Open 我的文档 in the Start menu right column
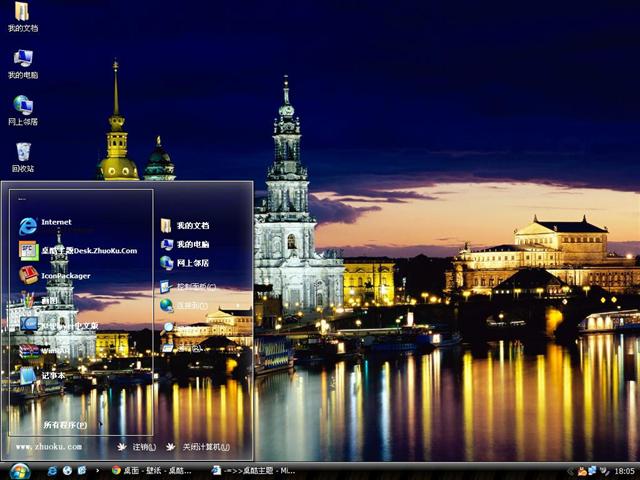This screenshot has width=640, height=480. tap(184, 225)
